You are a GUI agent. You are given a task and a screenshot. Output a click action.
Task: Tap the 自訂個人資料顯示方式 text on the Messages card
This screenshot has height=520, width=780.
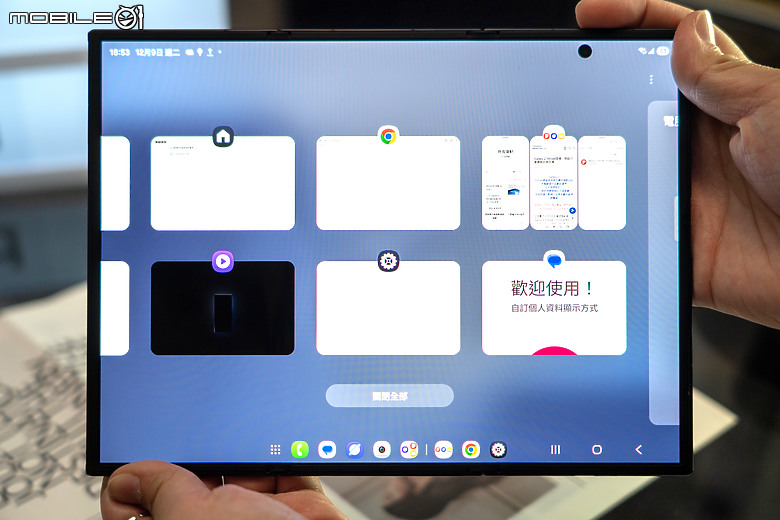(x=554, y=308)
